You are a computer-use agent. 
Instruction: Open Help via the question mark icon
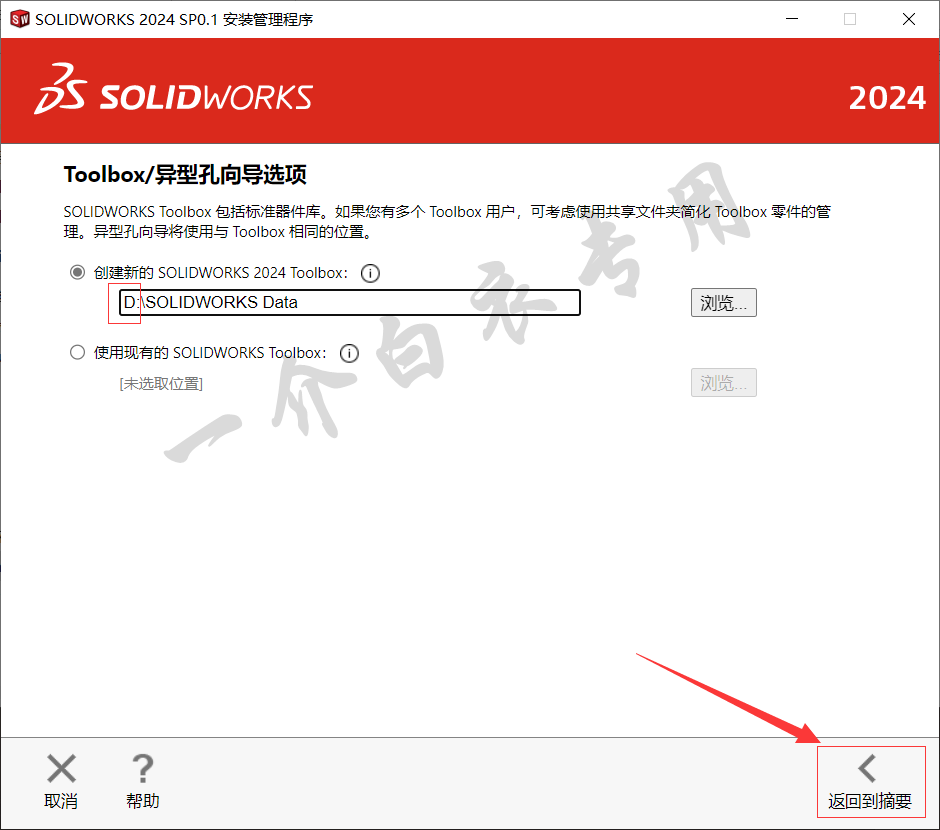pyautogui.click(x=143, y=769)
